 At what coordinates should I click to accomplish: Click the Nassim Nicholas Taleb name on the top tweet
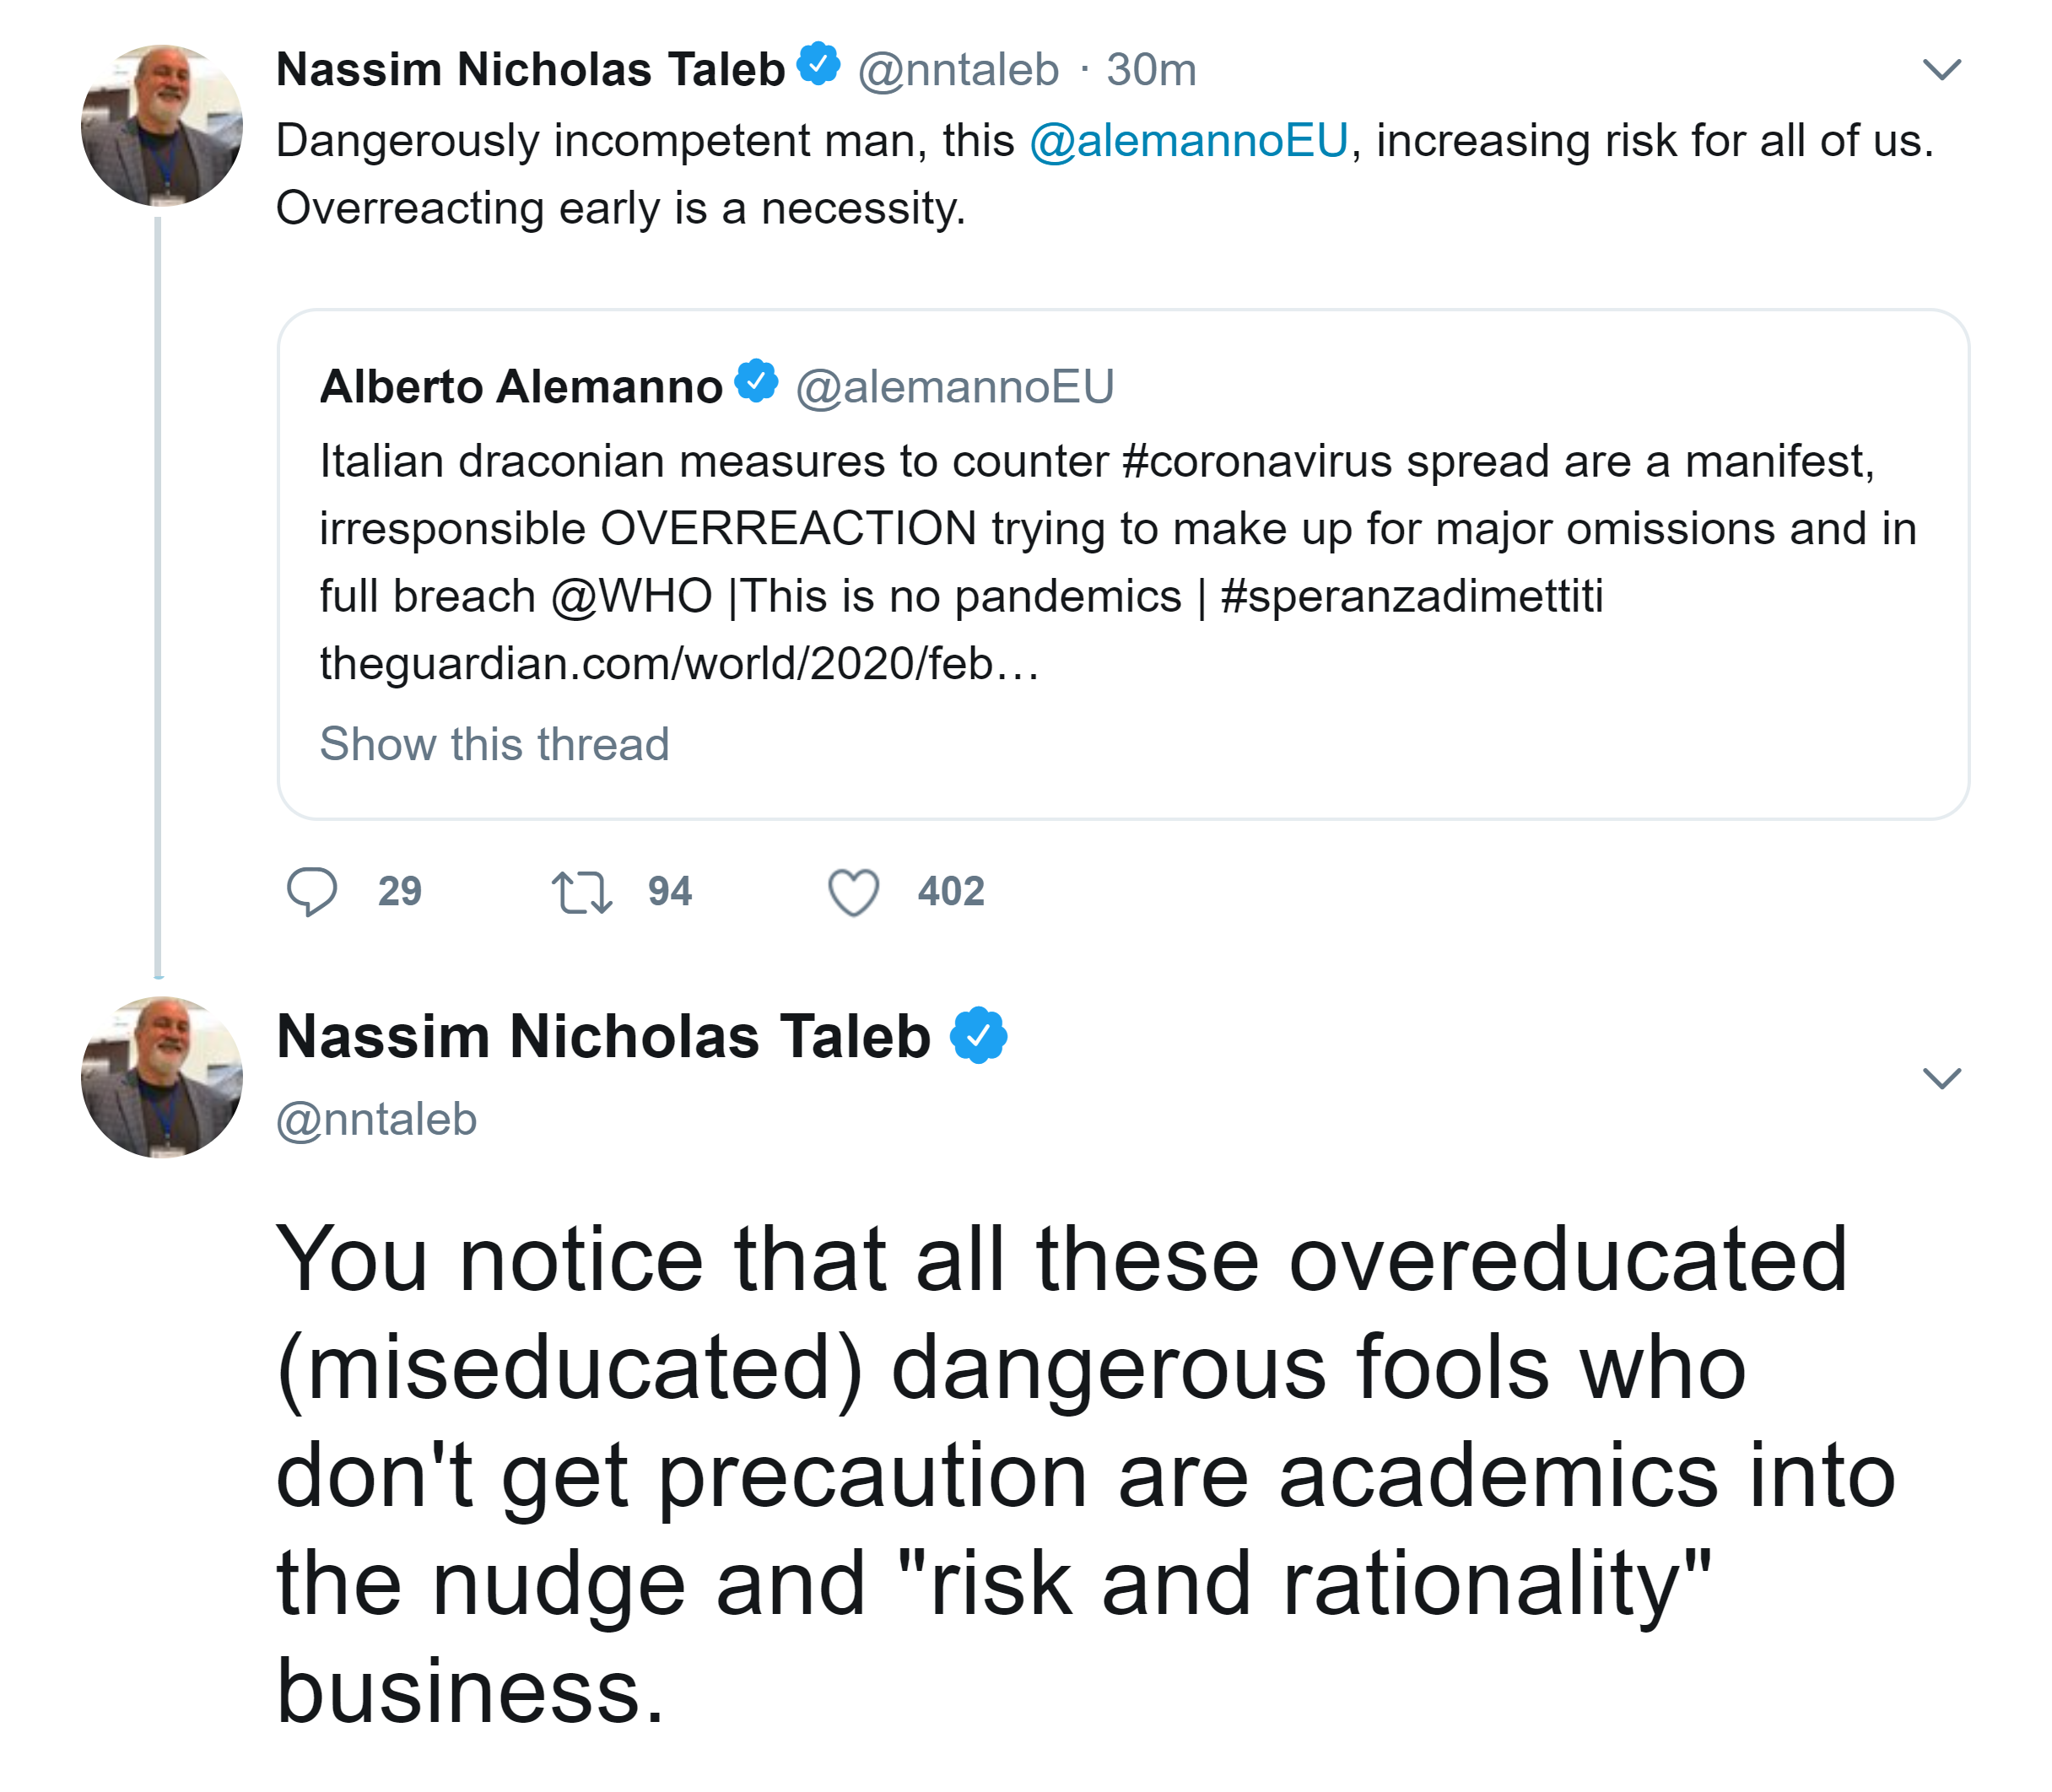pos(530,70)
